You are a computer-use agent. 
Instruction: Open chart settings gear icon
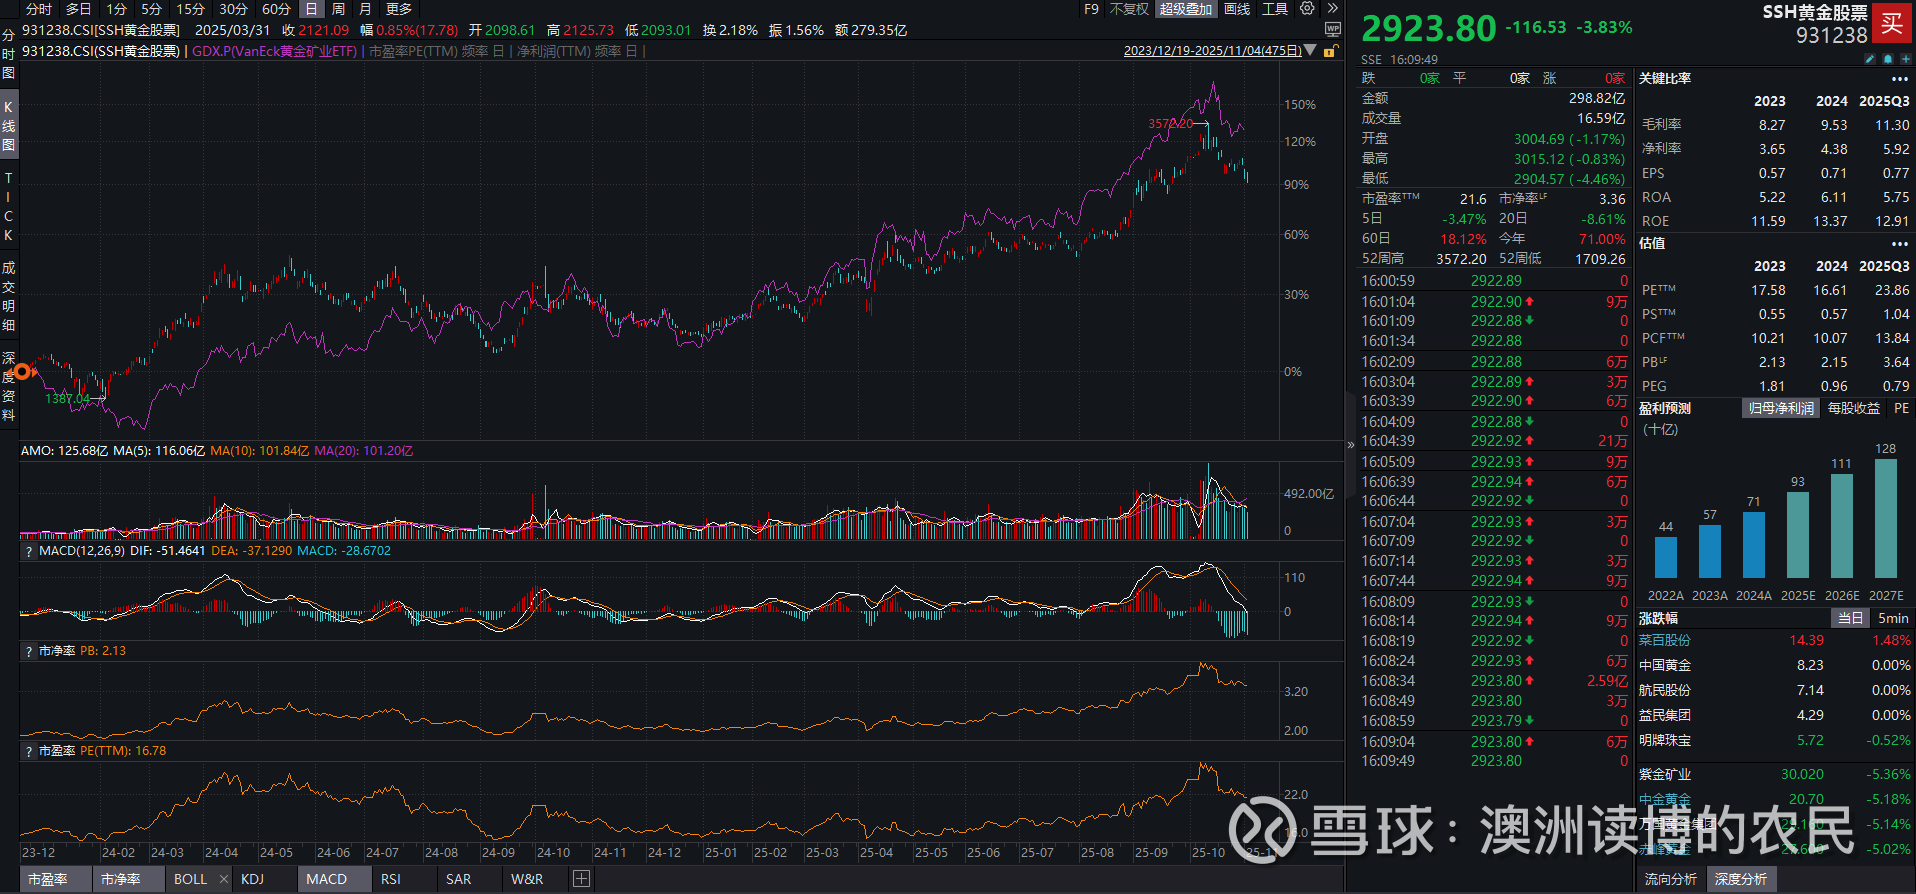pos(1307,9)
